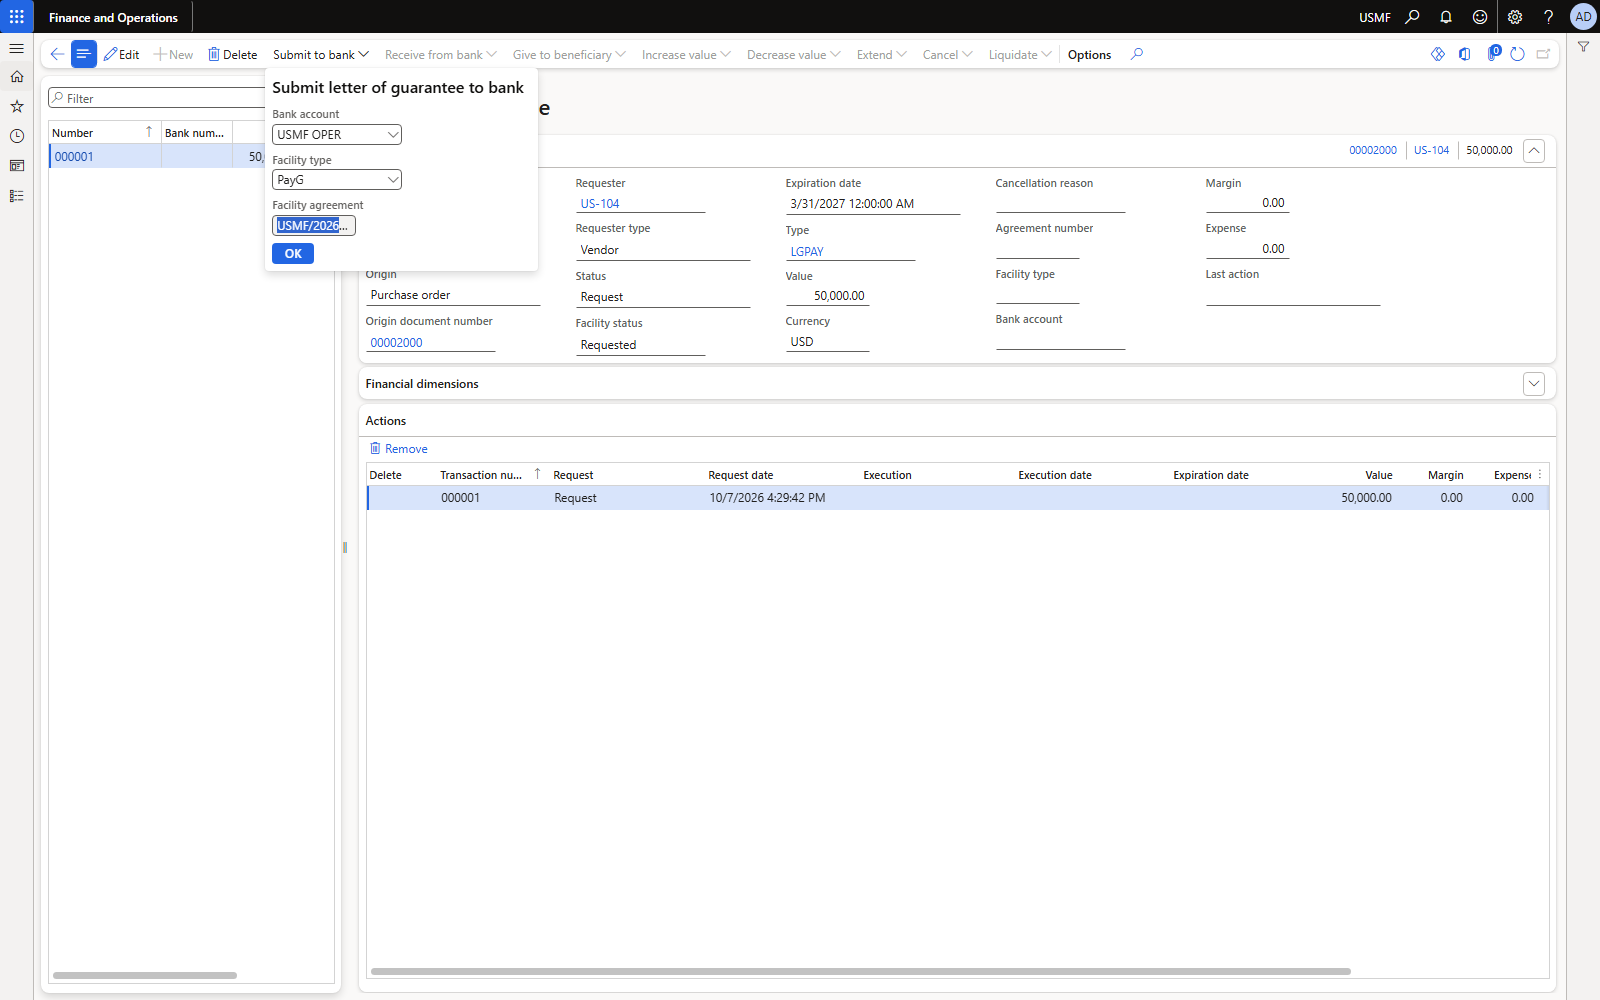Open the Options tab
Screen dimensions: 1600x1000
pyautogui.click(x=1089, y=54)
